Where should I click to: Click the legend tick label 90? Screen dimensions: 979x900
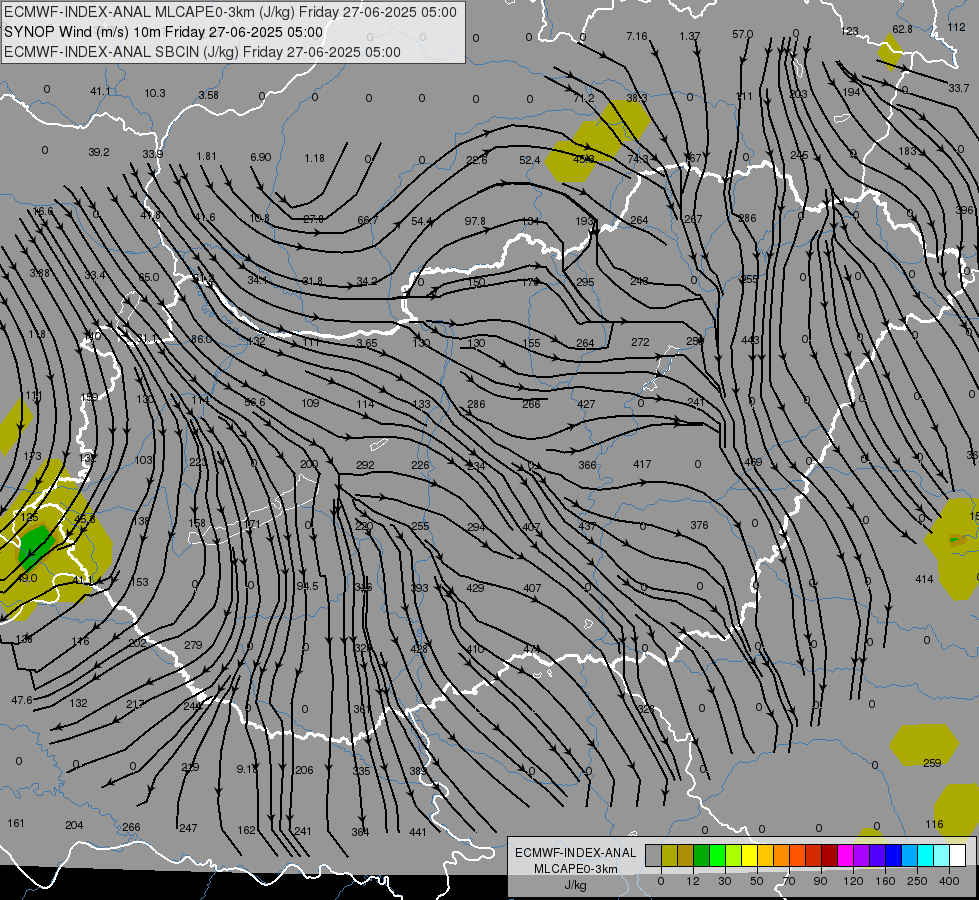point(820,881)
